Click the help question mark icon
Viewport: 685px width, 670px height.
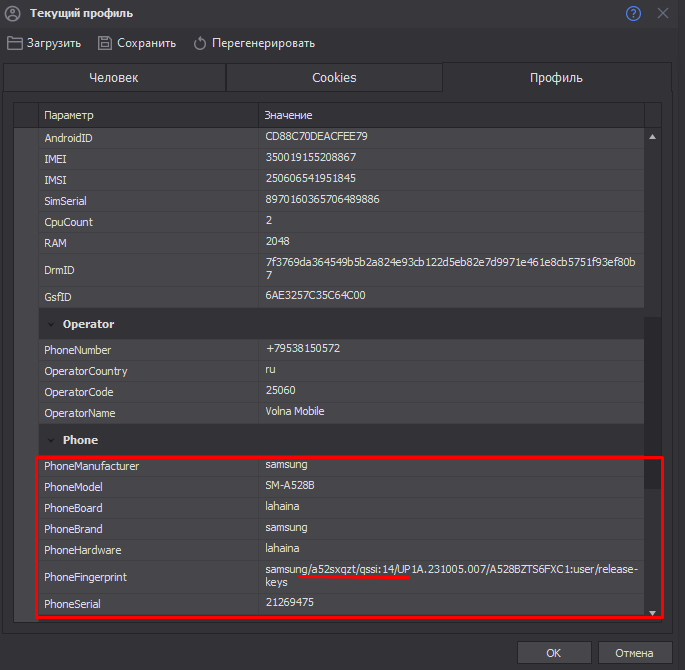(633, 14)
